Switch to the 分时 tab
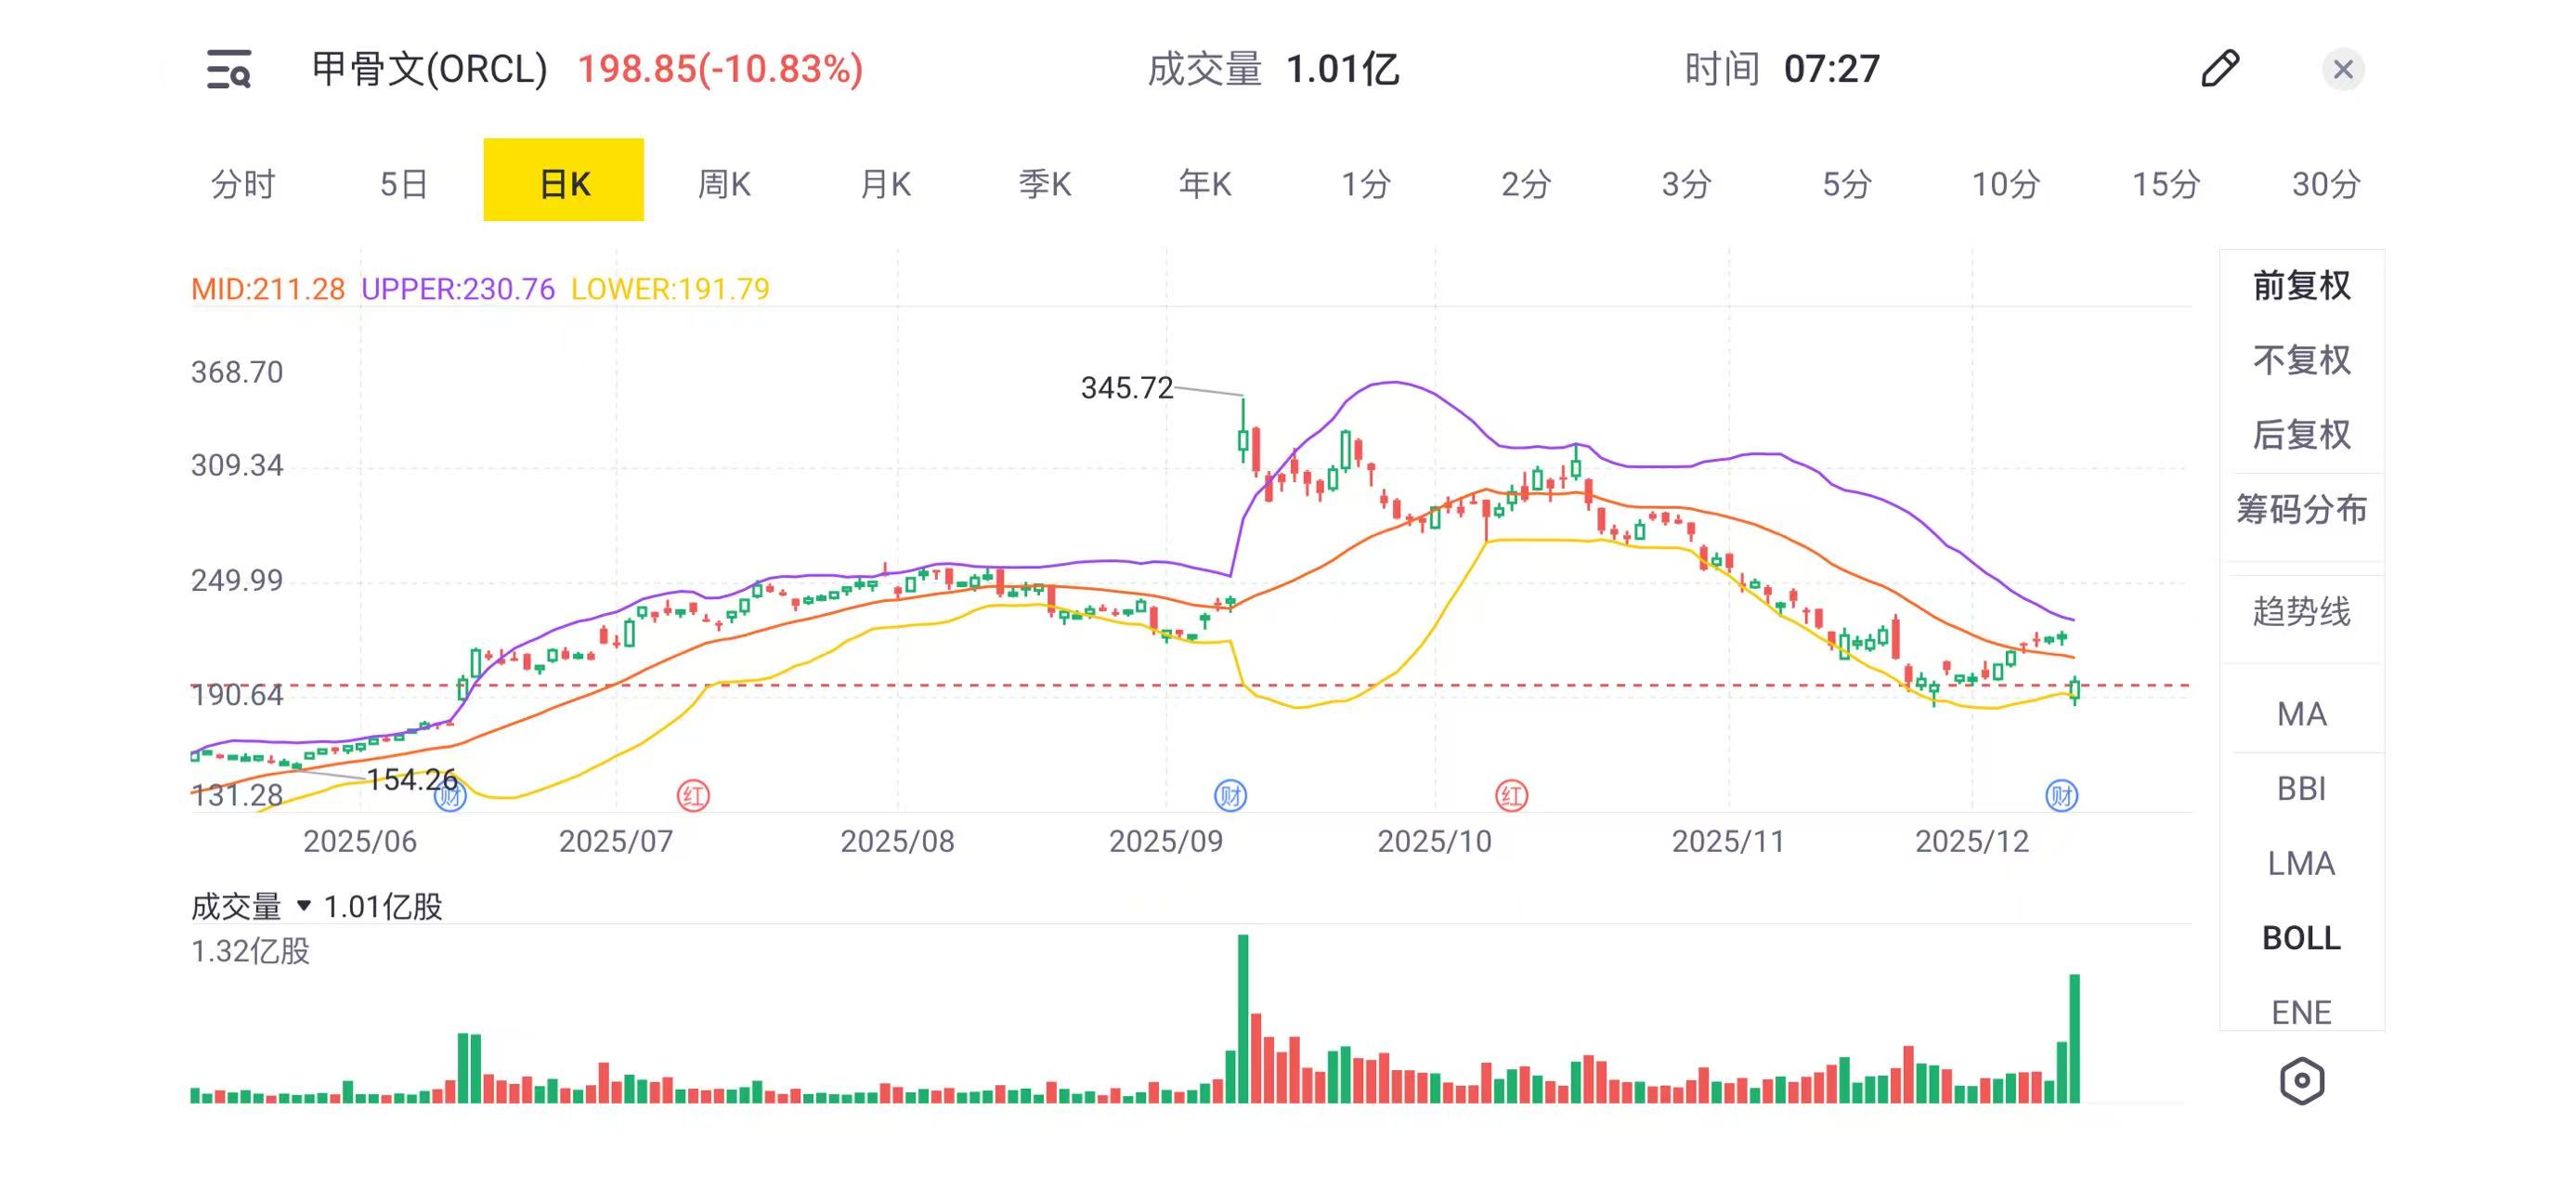The height and width of the screenshot is (1189, 2576). point(243,184)
